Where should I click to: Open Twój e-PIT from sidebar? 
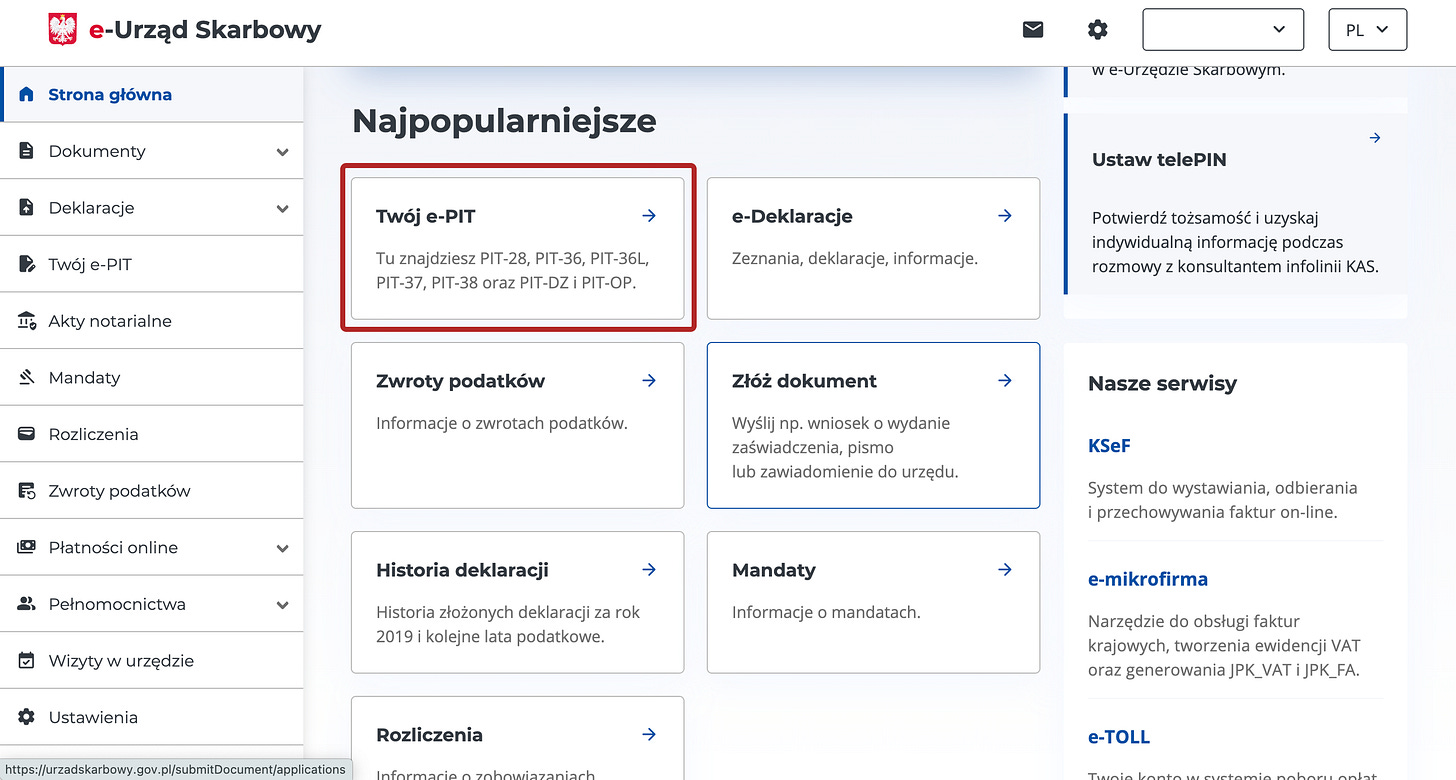(152, 264)
